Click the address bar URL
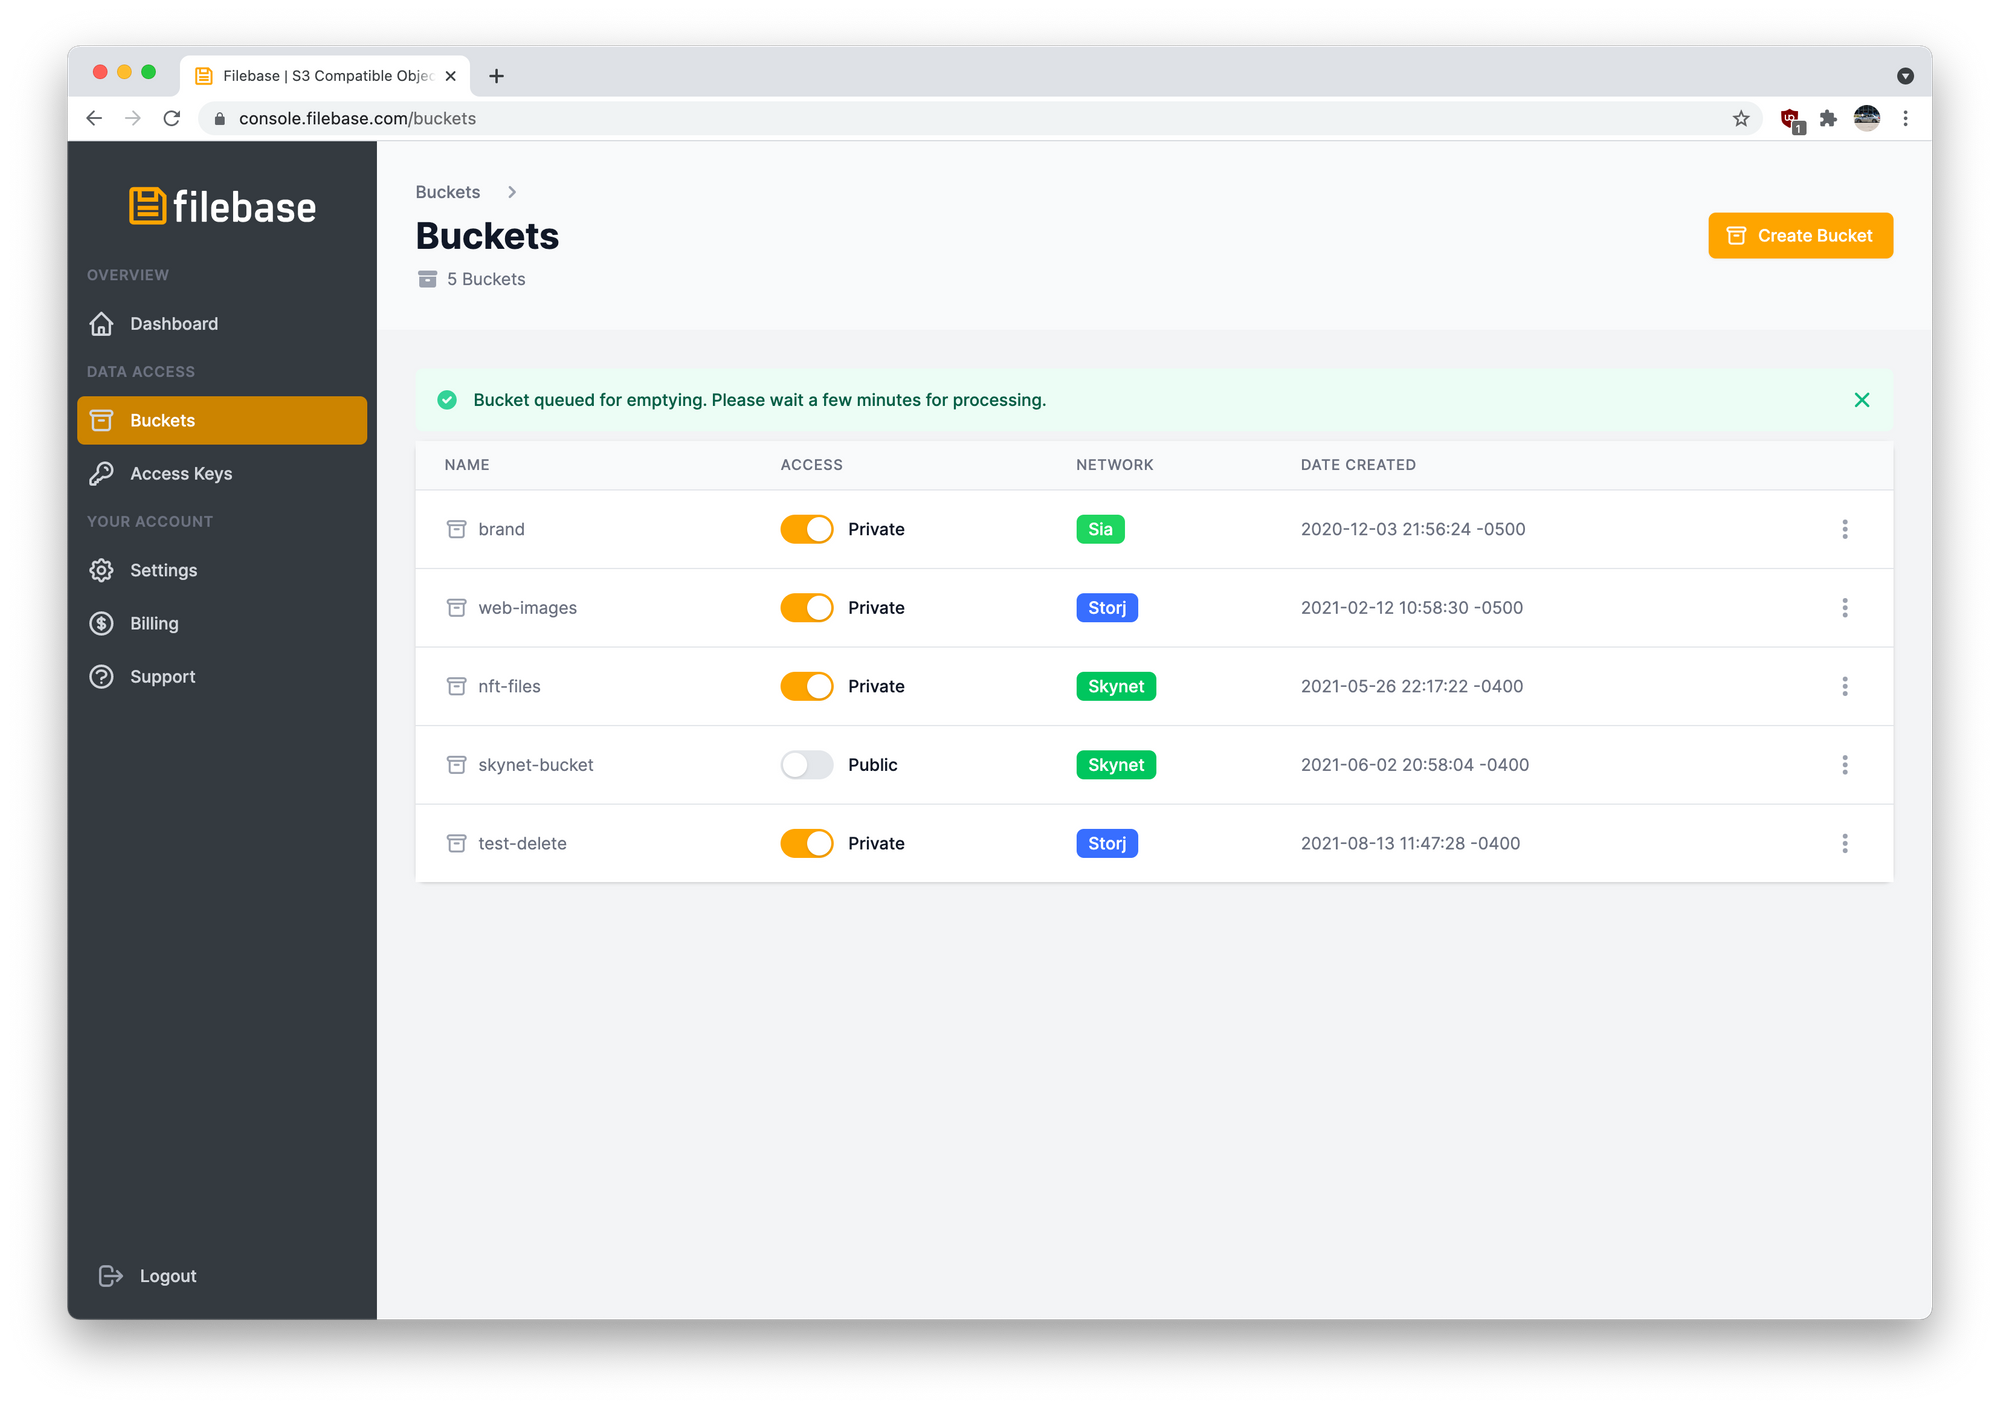The image size is (2000, 1409). [x=357, y=118]
